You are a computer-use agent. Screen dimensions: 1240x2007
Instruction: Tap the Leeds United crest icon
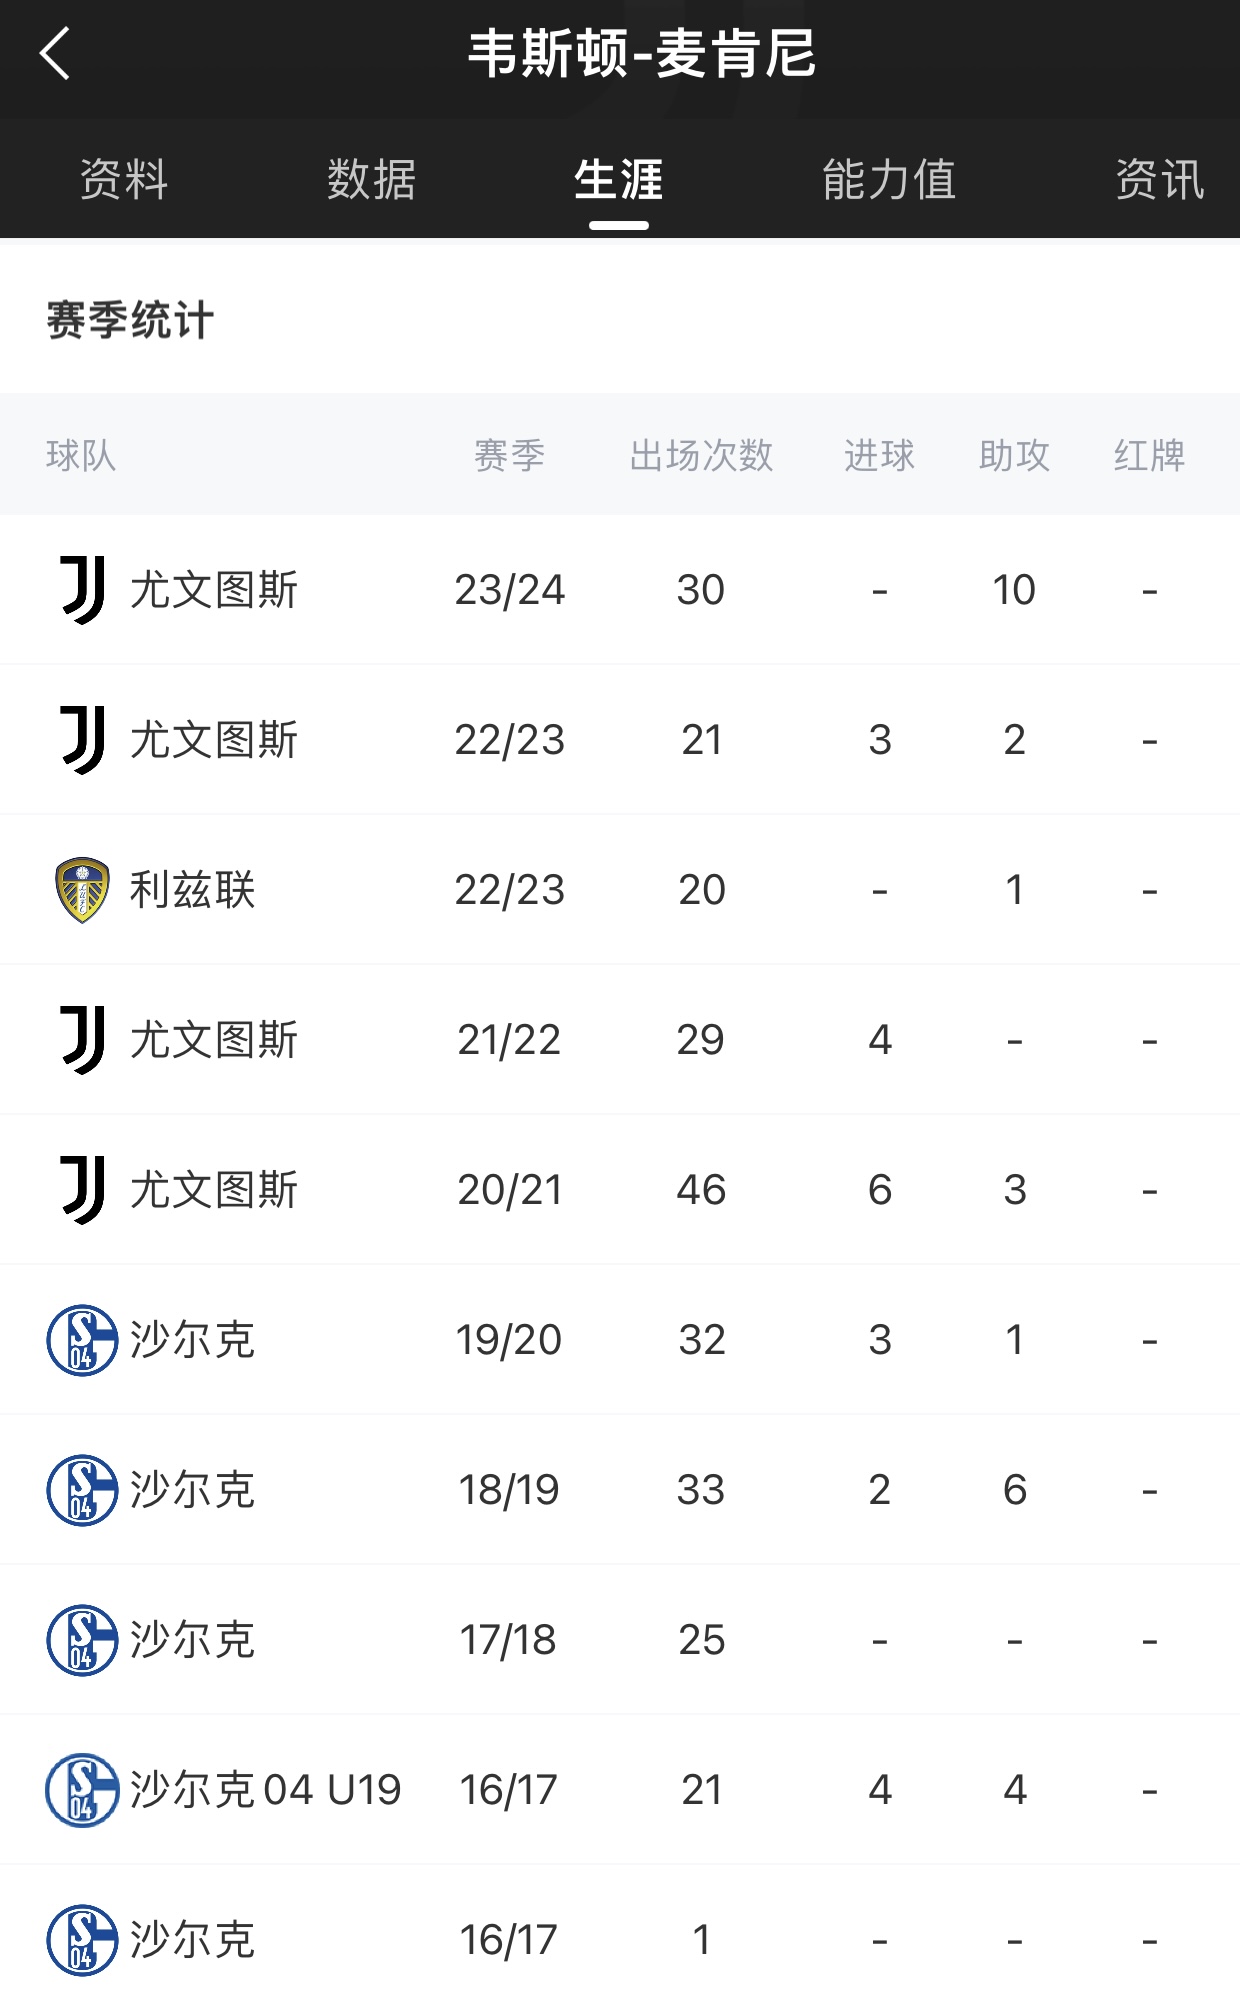82,890
